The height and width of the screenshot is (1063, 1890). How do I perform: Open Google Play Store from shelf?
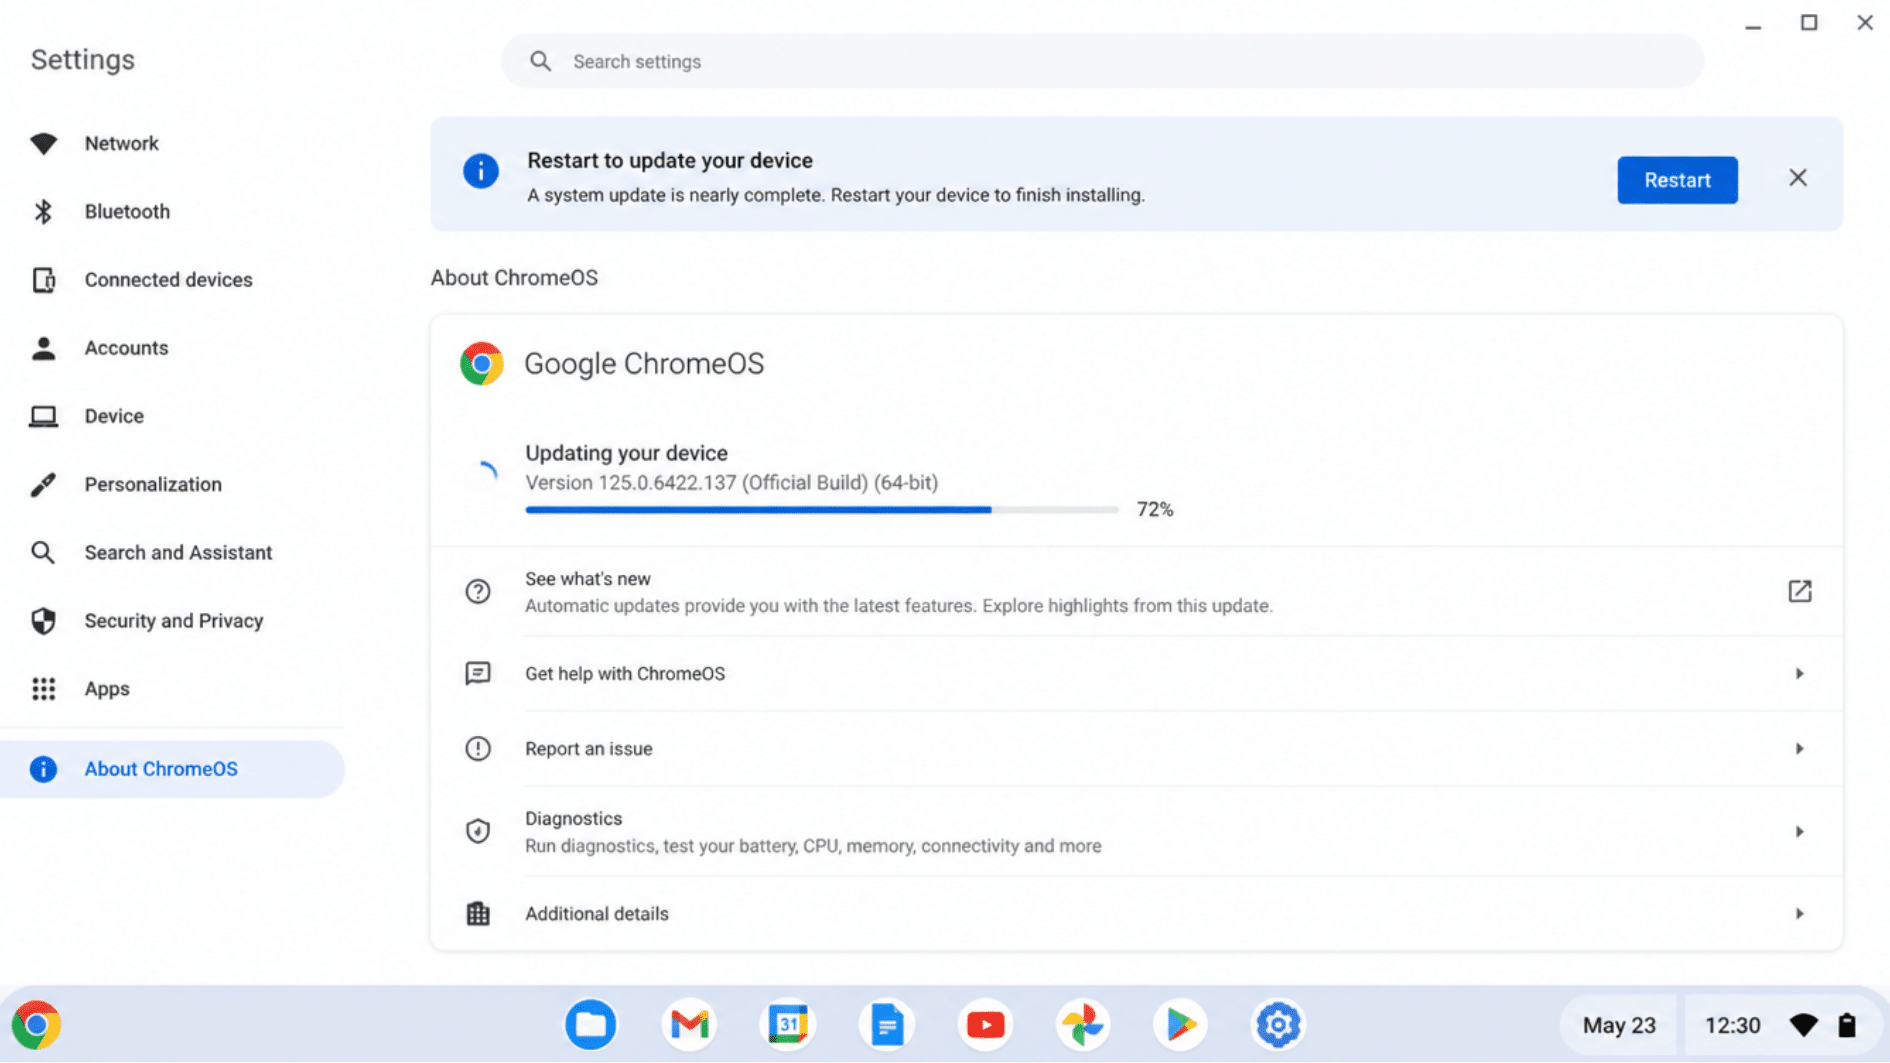(x=1181, y=1025)
